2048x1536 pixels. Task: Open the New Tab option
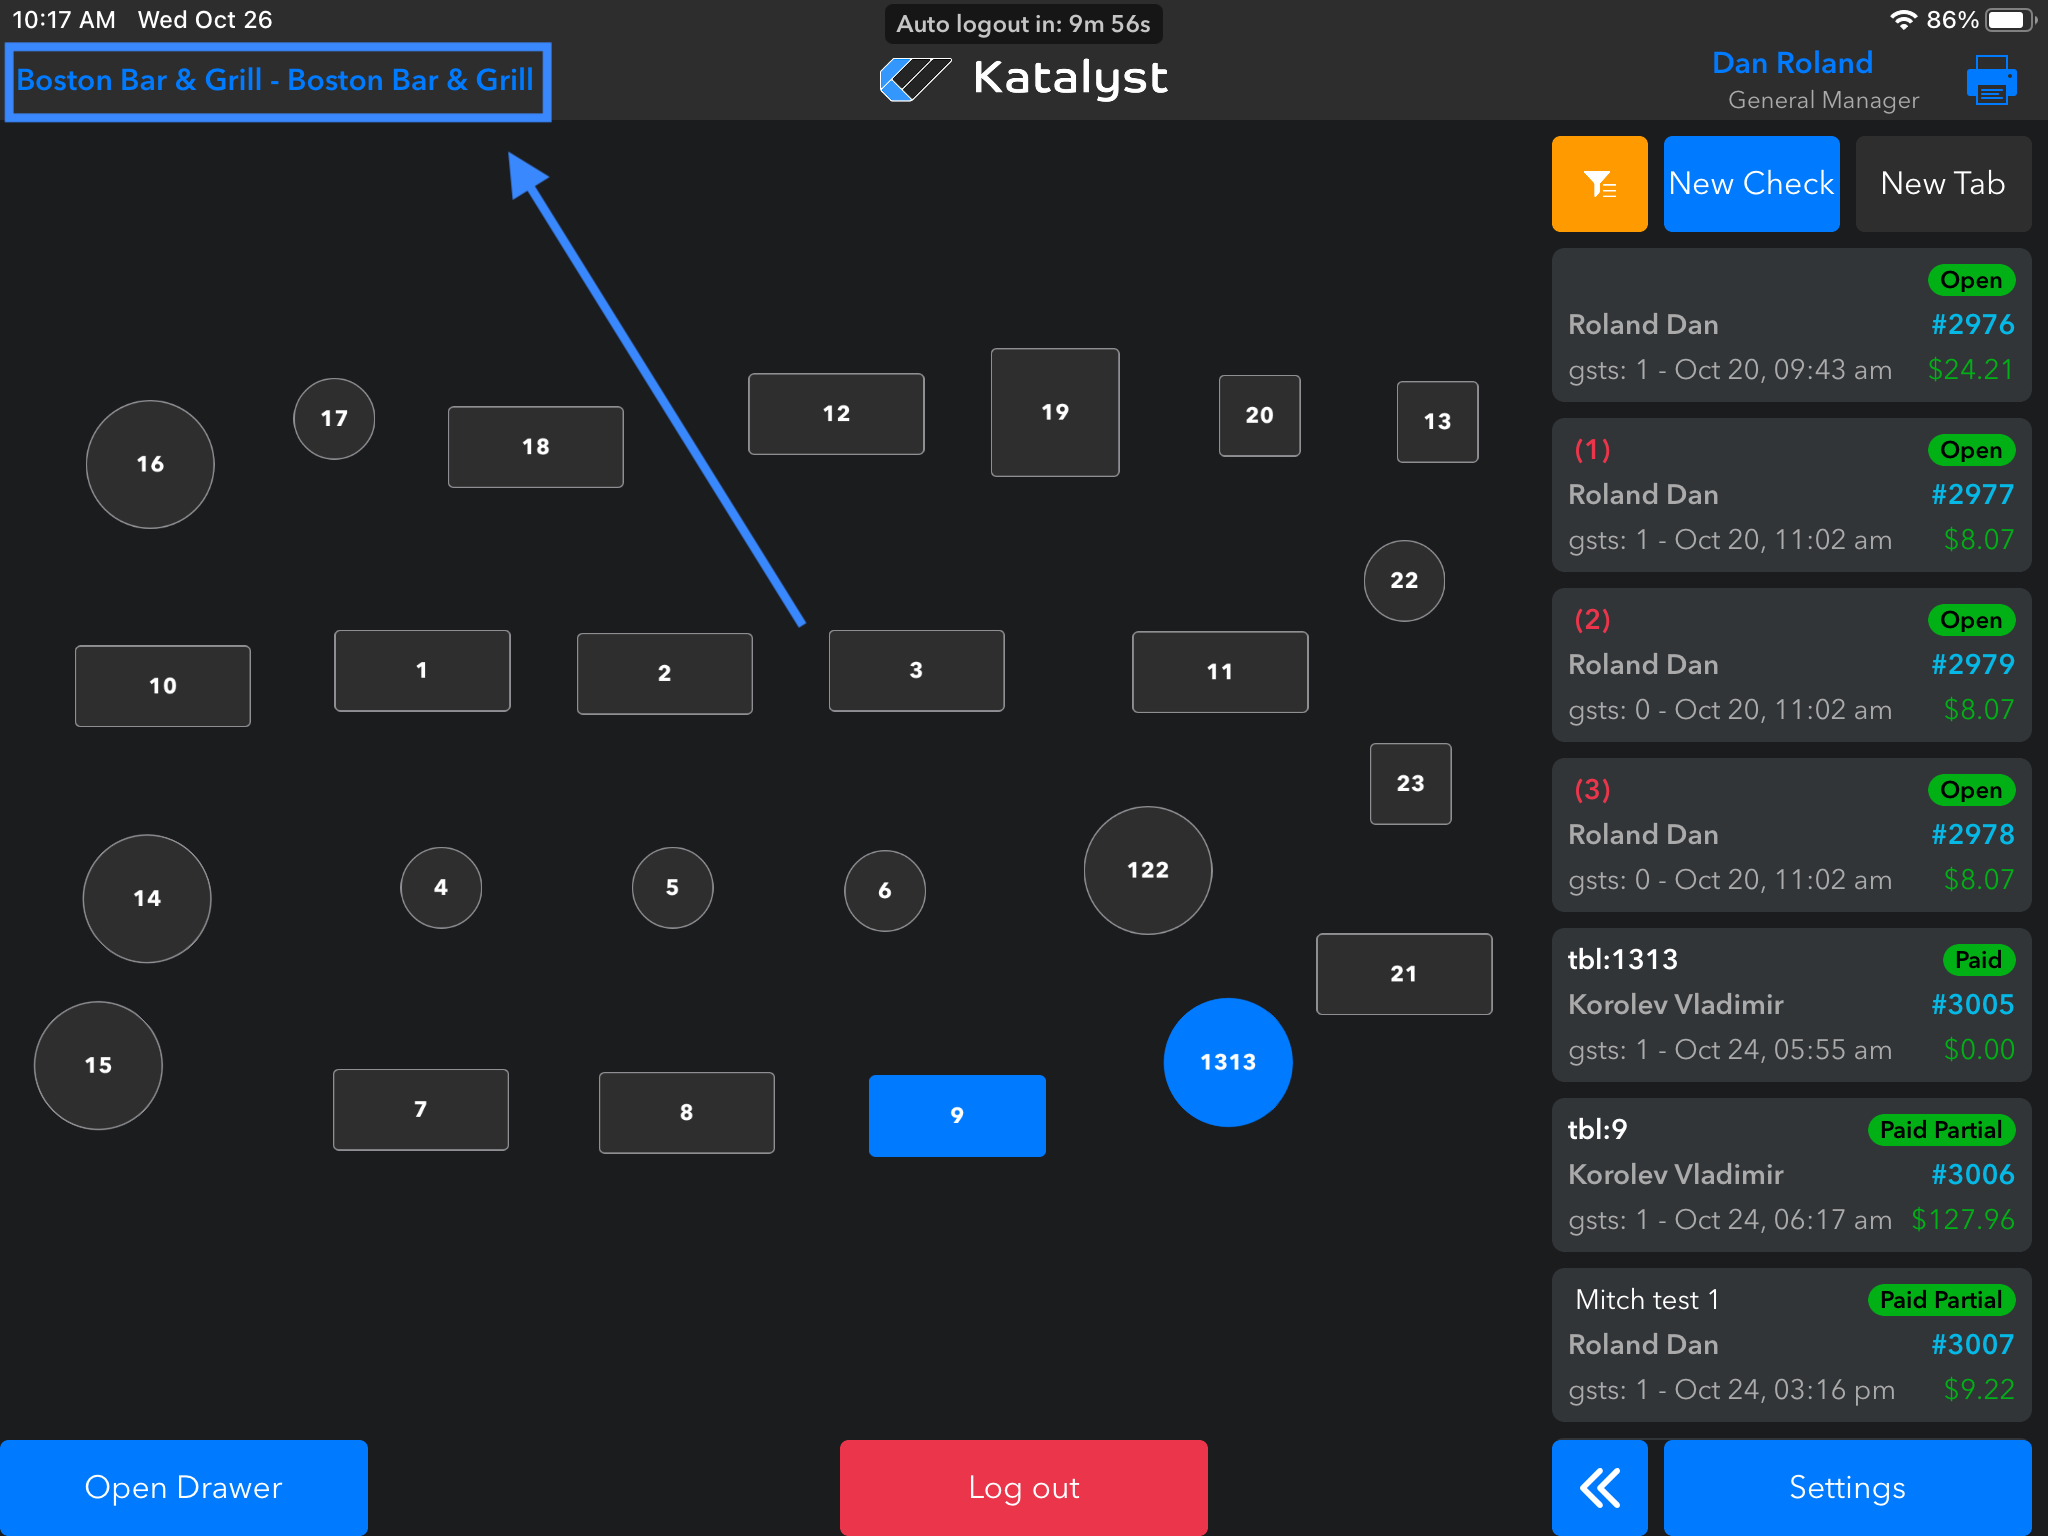click(x=1942, y=184)
